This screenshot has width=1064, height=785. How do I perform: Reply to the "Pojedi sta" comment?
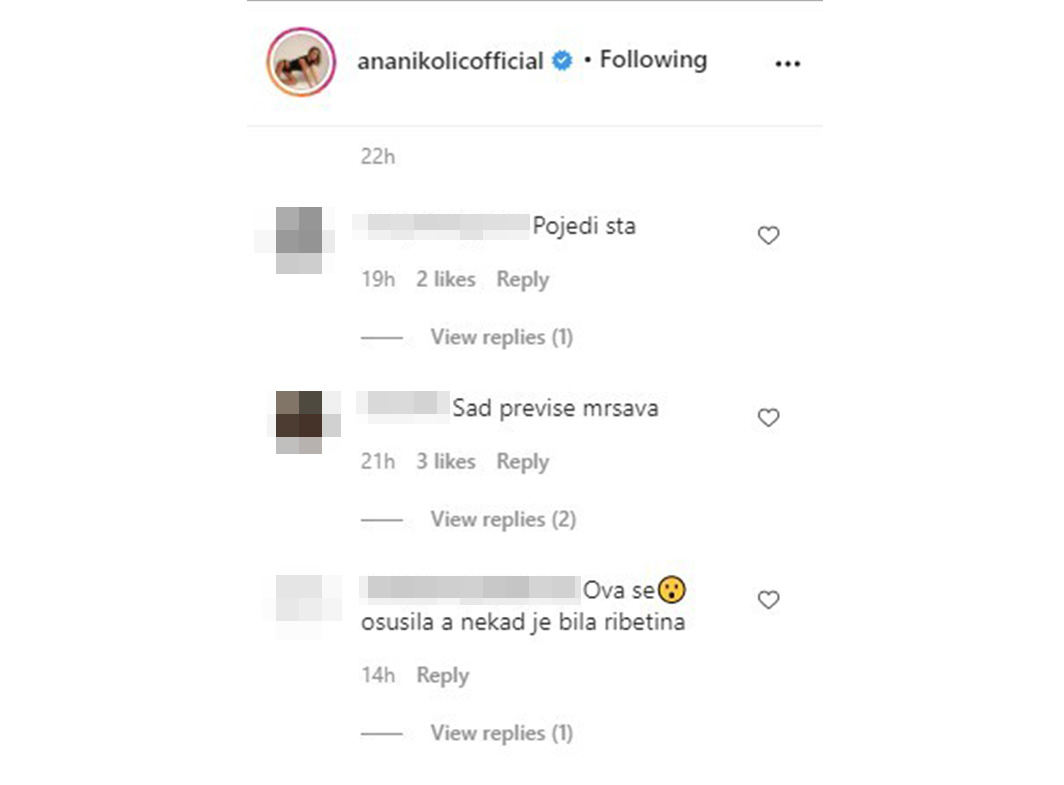tap(522, 280)
